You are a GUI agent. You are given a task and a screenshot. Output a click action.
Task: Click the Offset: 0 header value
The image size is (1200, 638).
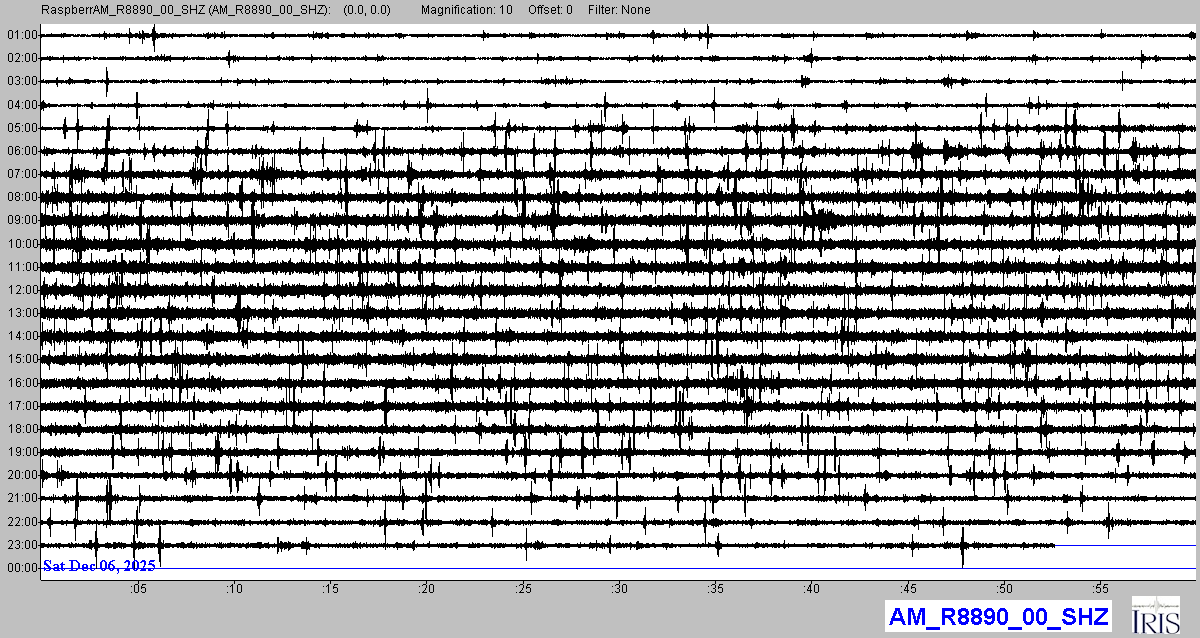[551, 10]
